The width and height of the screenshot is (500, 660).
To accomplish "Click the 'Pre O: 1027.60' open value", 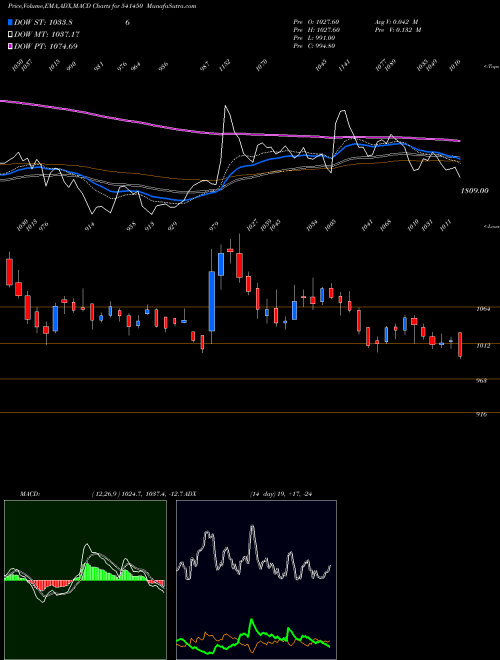I will 316,22.
